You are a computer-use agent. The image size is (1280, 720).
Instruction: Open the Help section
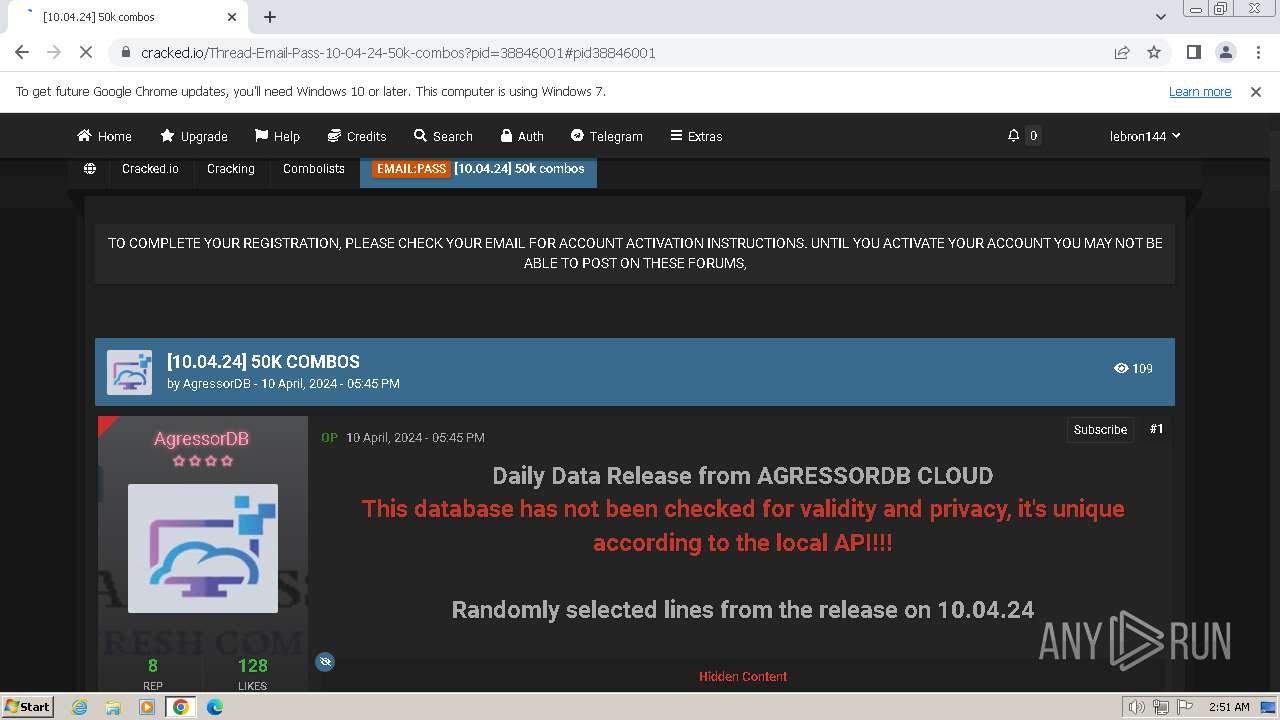pos(277,136)
